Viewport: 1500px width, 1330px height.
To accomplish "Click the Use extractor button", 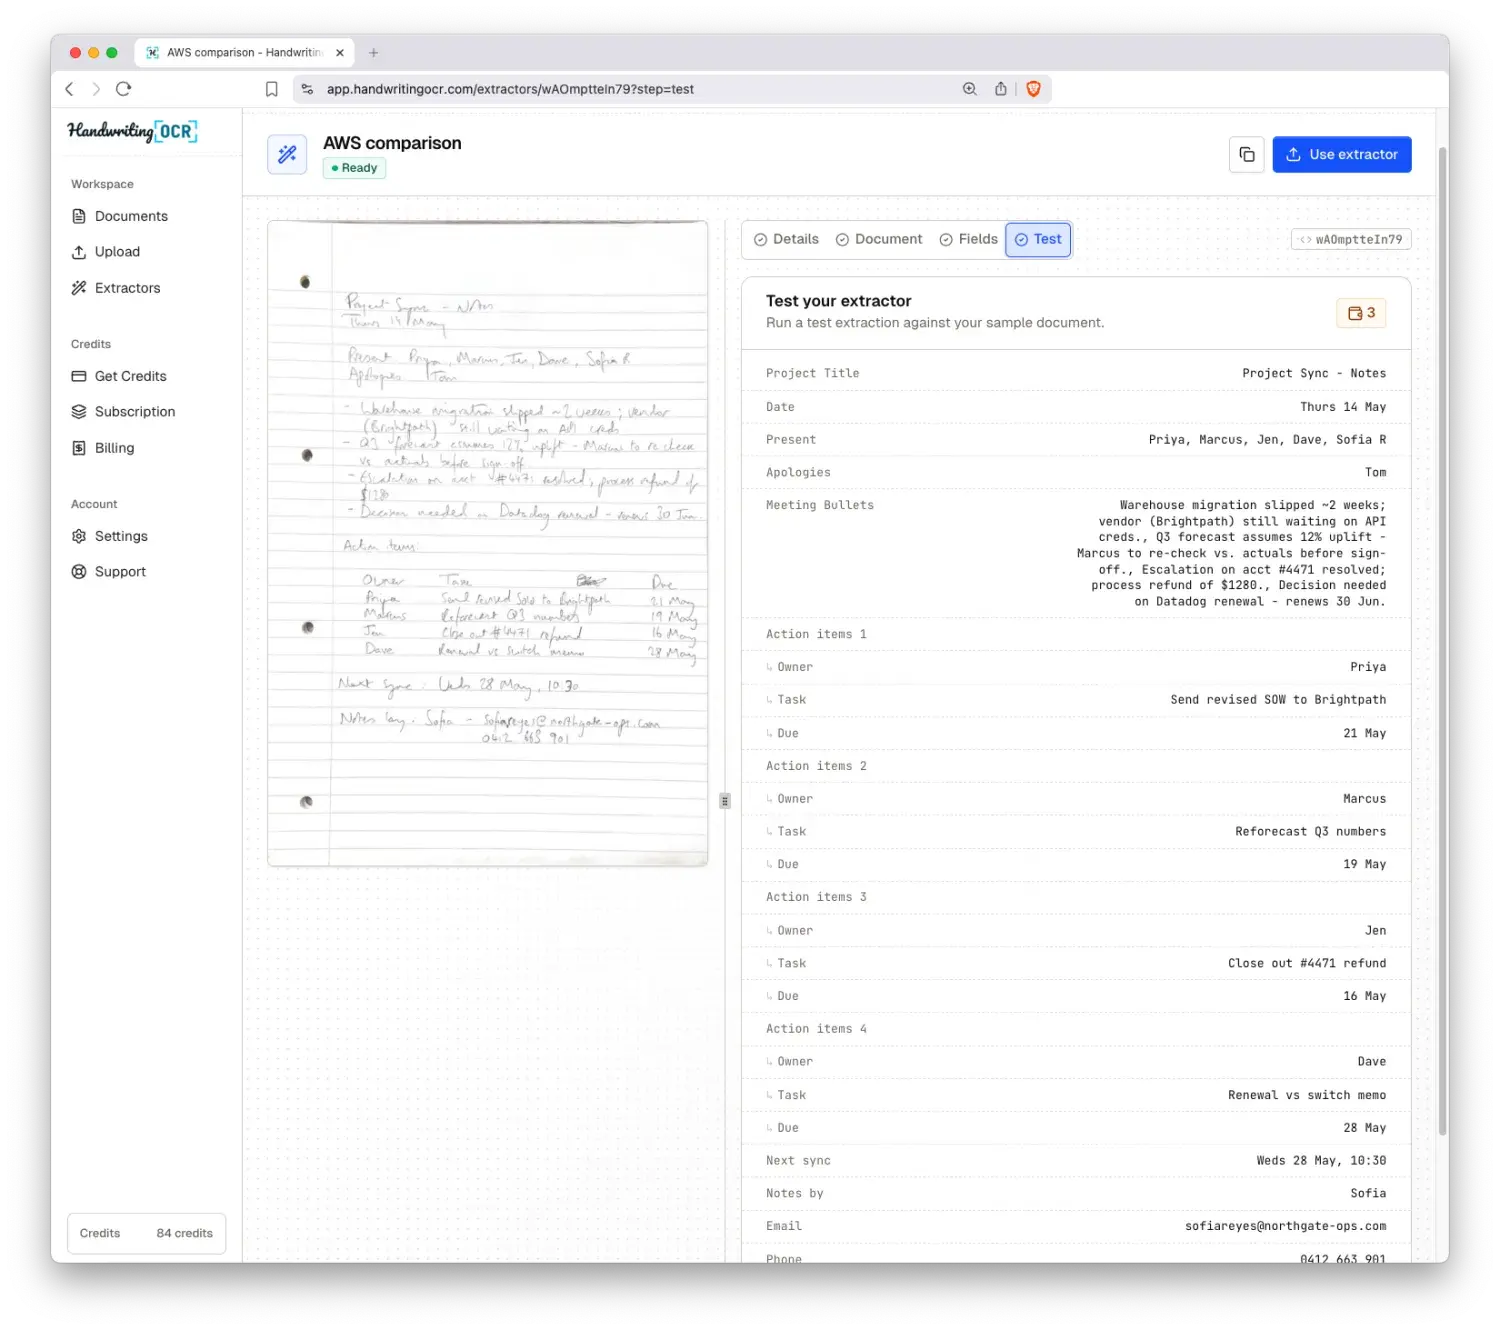I will [1342, 154].
